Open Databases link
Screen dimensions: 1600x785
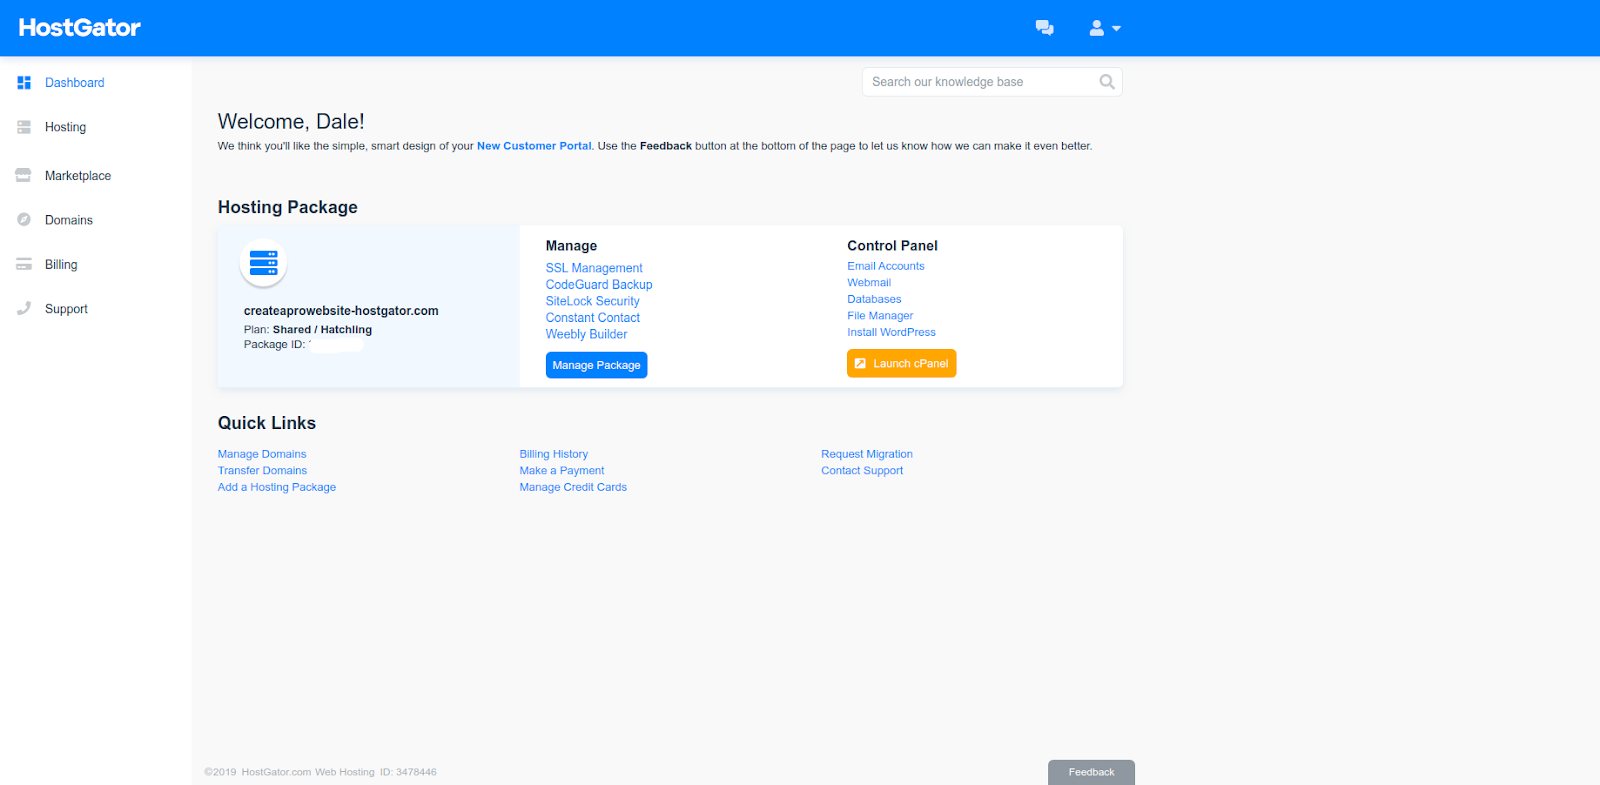875,299
